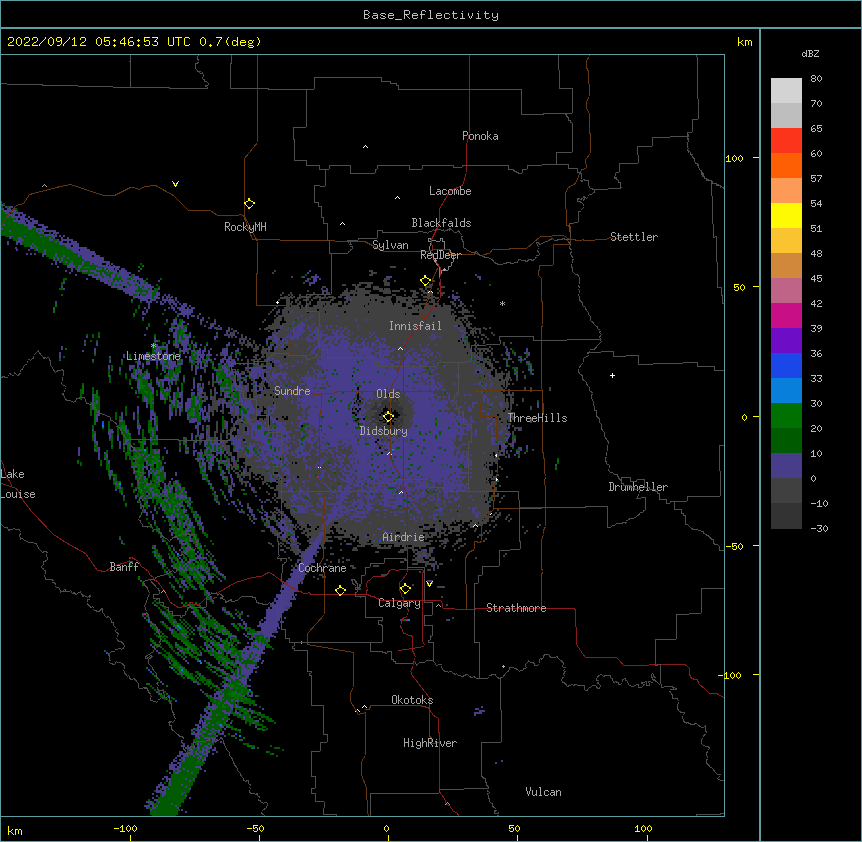Select the light gray 80-70 dBZ legend swatch
Viewport: 862px width, 842px height.
point(786,91)
